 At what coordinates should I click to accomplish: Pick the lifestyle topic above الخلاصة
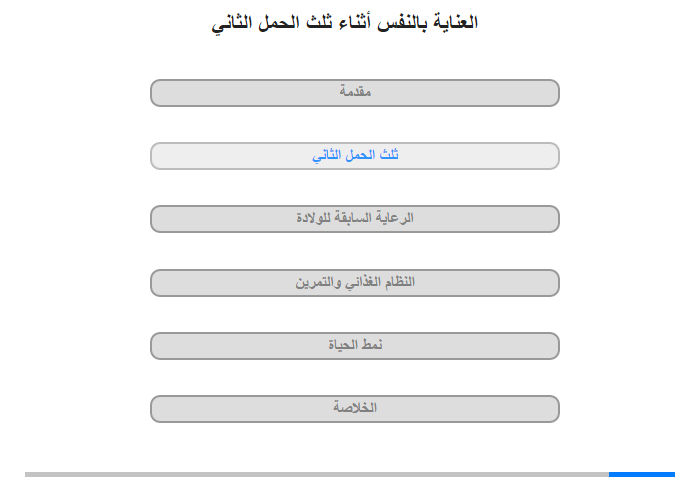point(354,346)
